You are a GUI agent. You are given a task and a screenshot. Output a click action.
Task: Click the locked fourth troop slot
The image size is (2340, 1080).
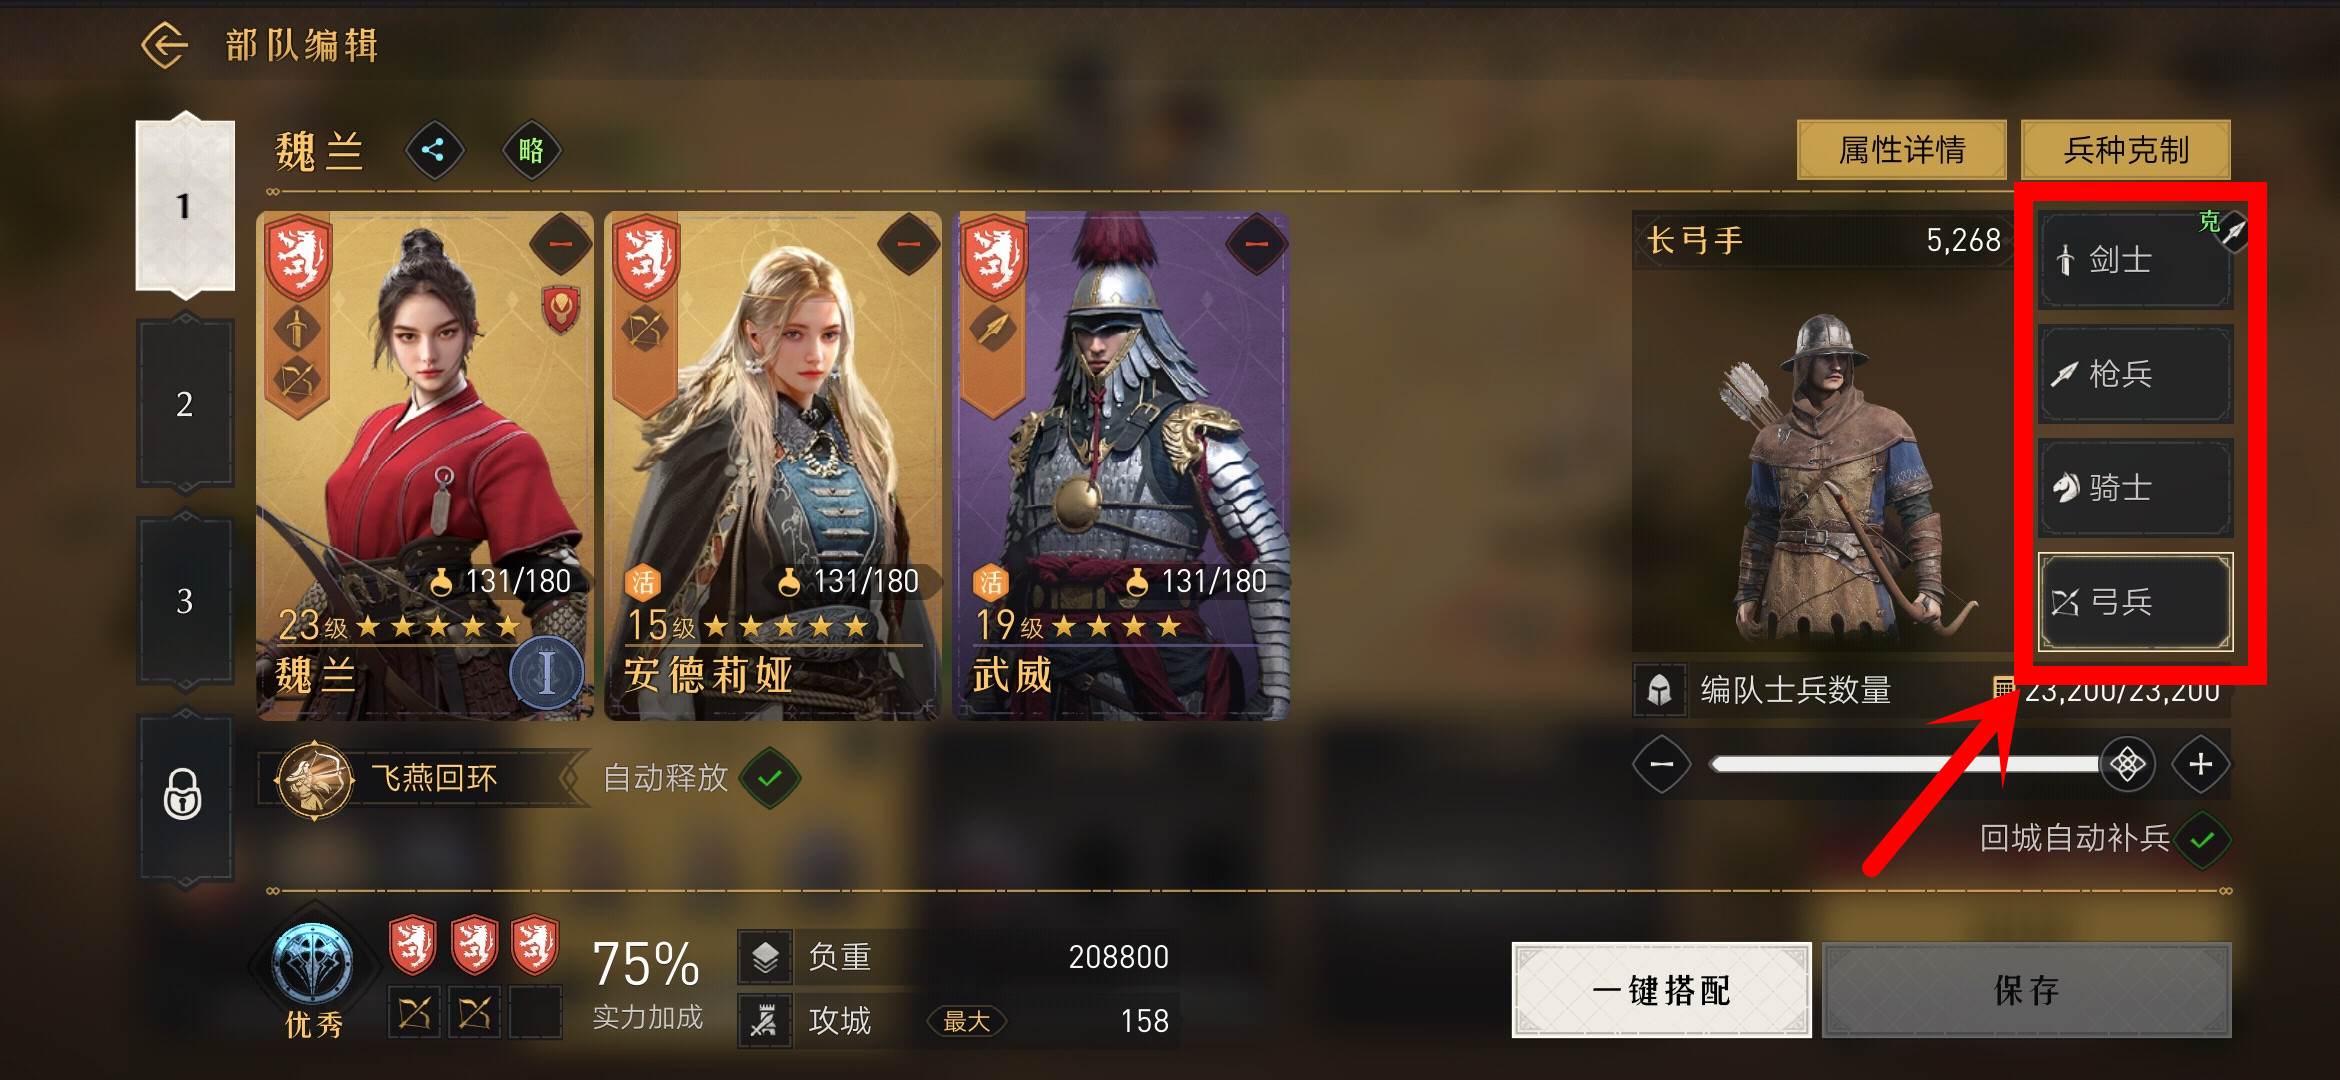(x=184, y=796)
